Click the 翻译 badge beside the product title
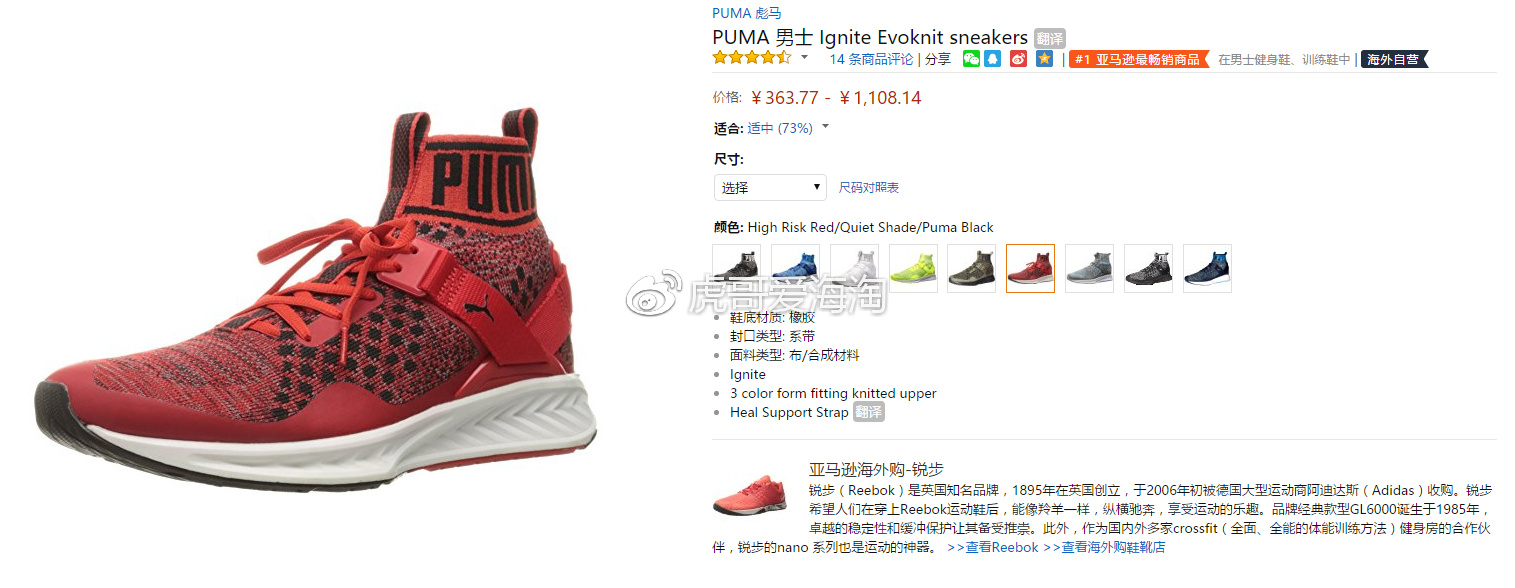 (1049, 38)
